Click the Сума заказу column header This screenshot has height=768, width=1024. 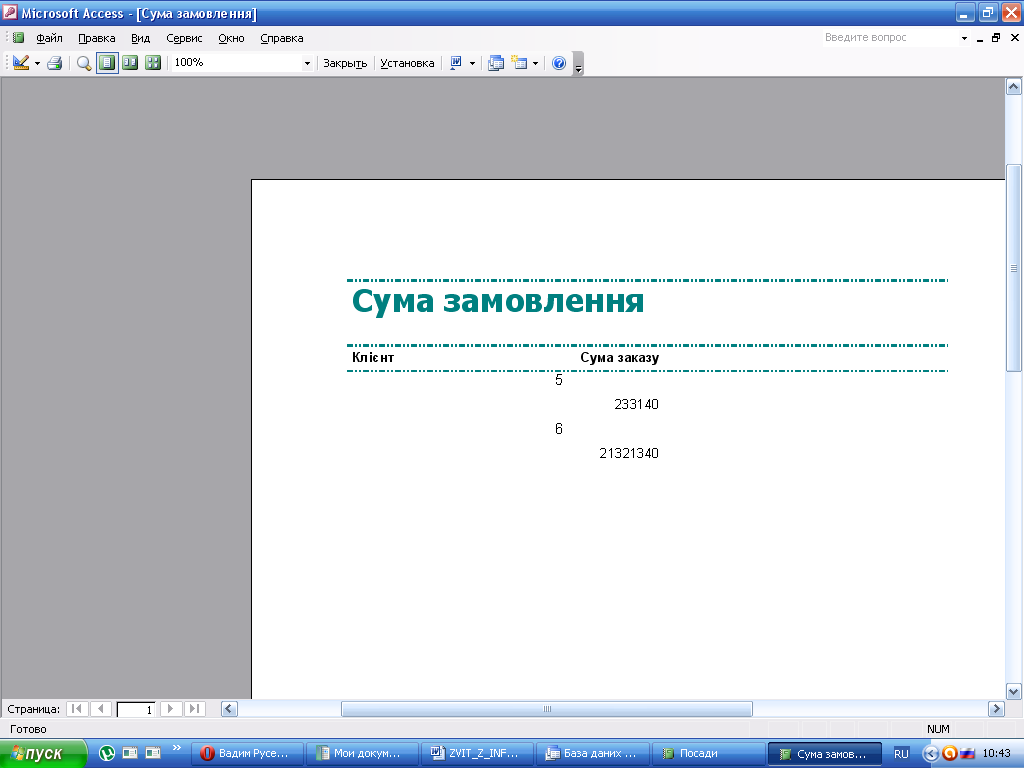click(x=619, y=357)
